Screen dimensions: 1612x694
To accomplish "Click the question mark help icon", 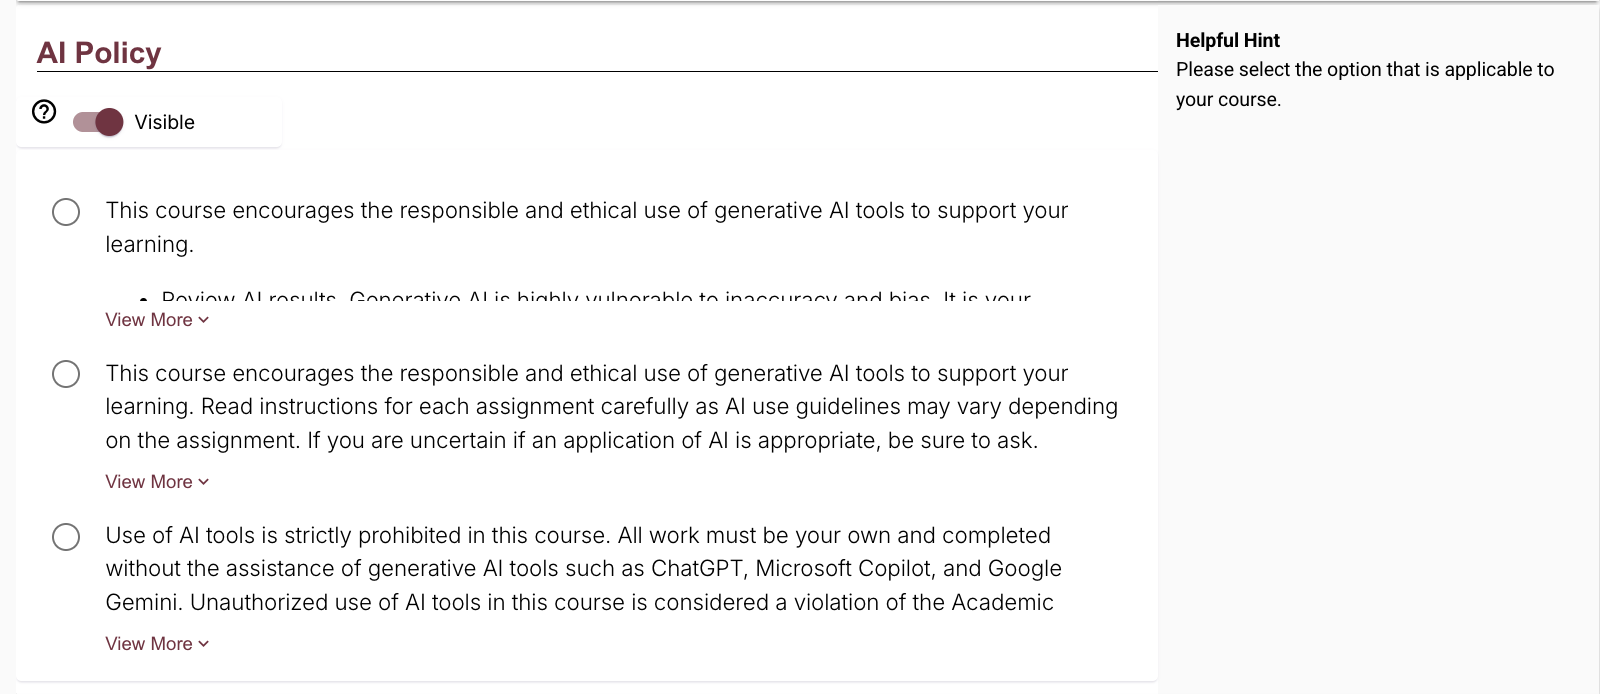I will (x=44, y=111).
